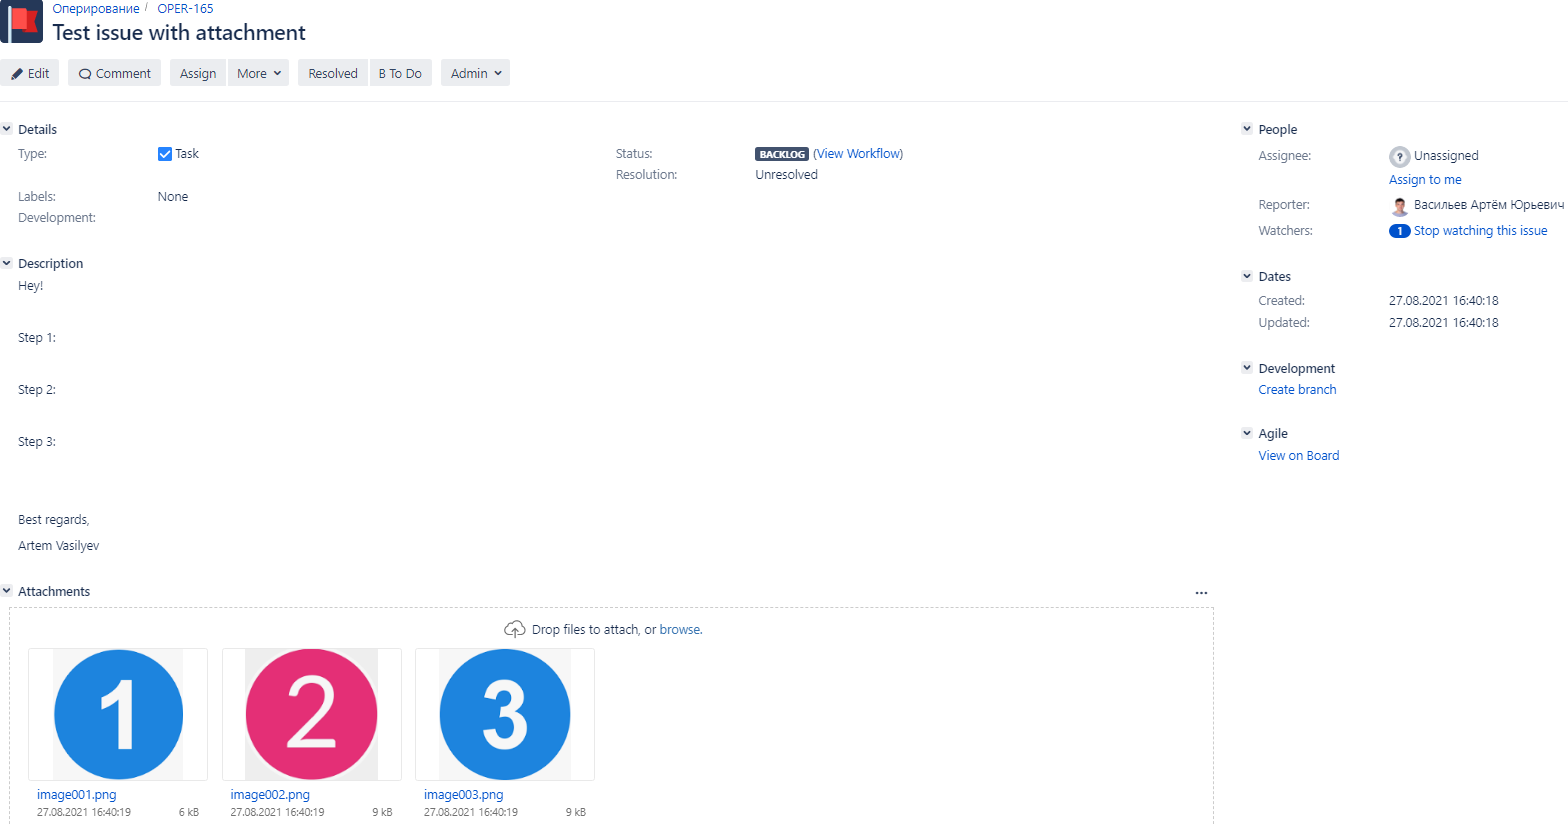This screenshot has height=824, width=1568.
Task: Click the Unassigned assignee text
Action: (1446, 156)
